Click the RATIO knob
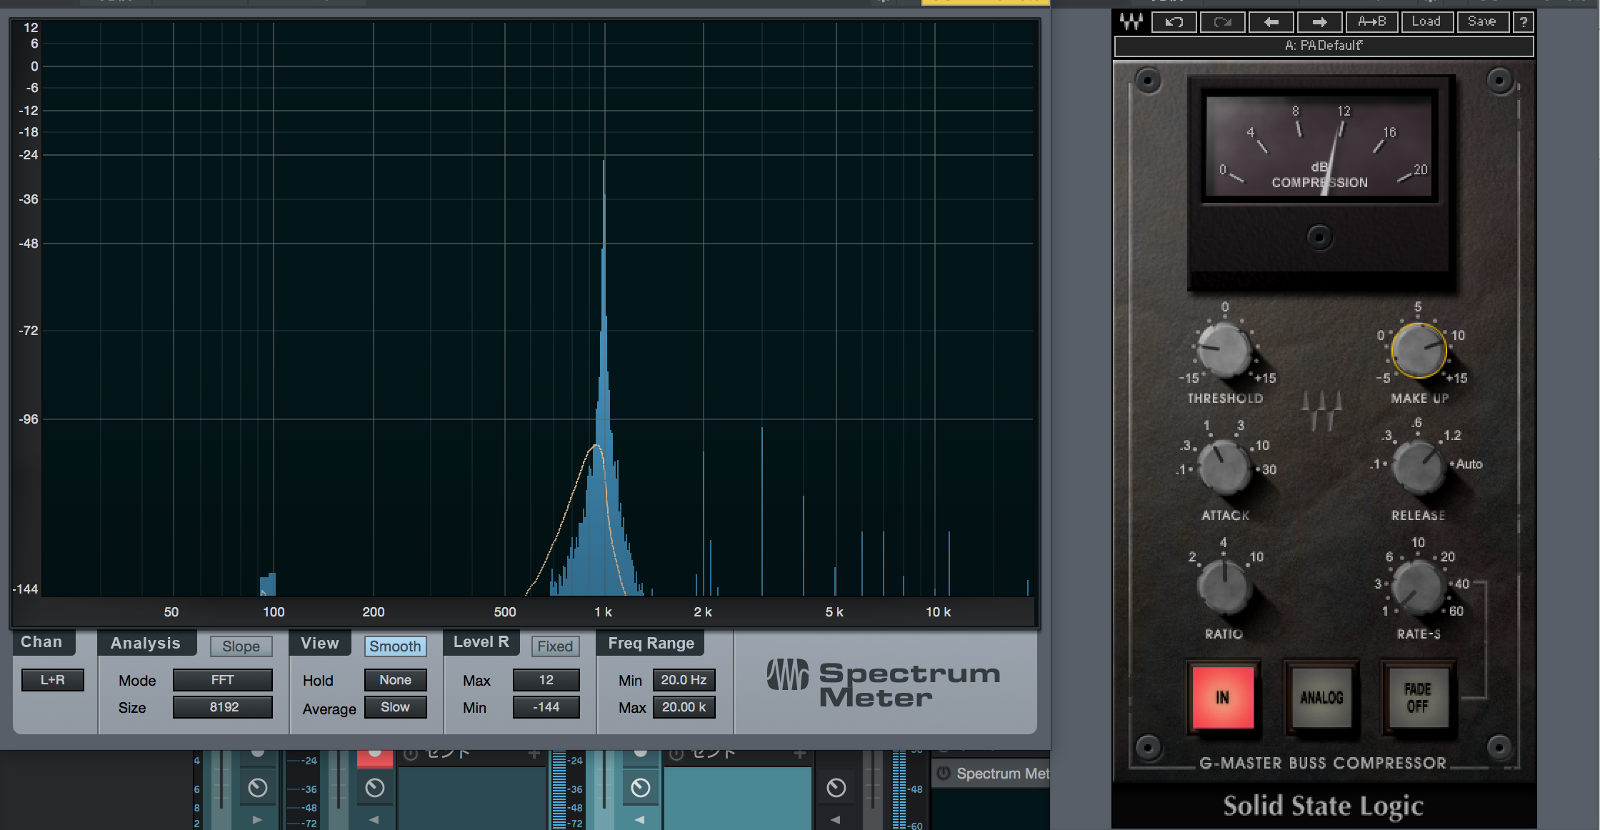This screenshot has height=830, width=1600. pyautogui.click(x=1224, y=586)
